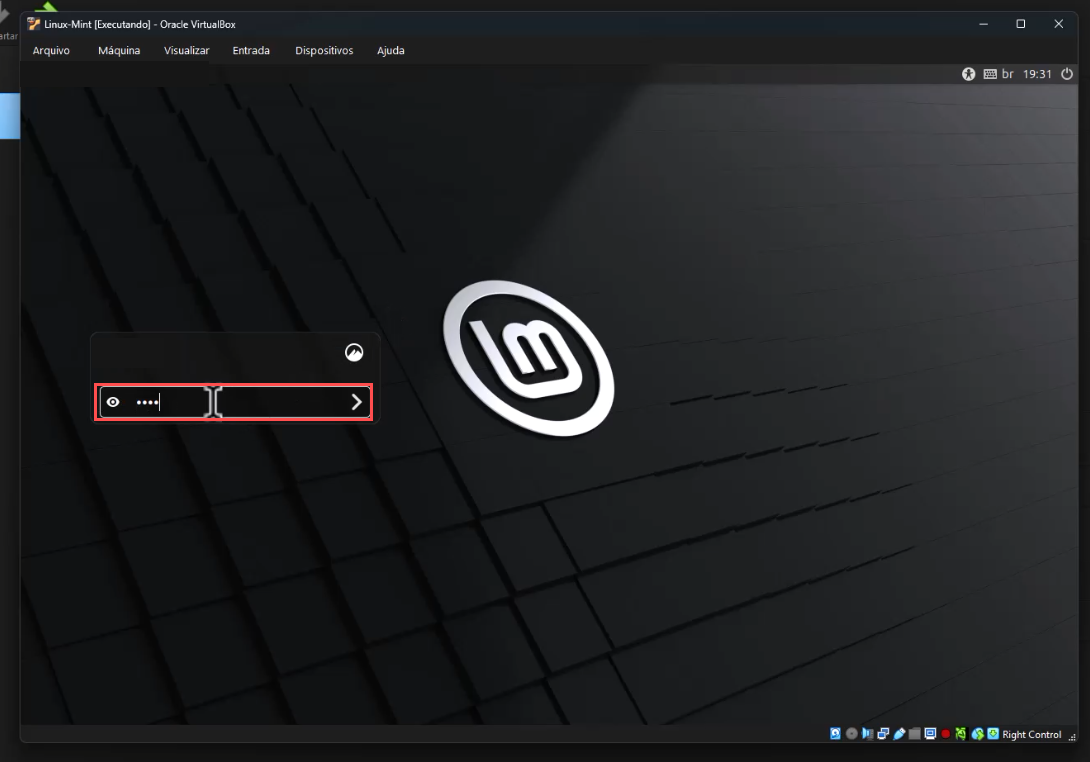Click the virtual display status icon
The height and width of the screenshot is (762, 1090).
[x=930, y=733]
